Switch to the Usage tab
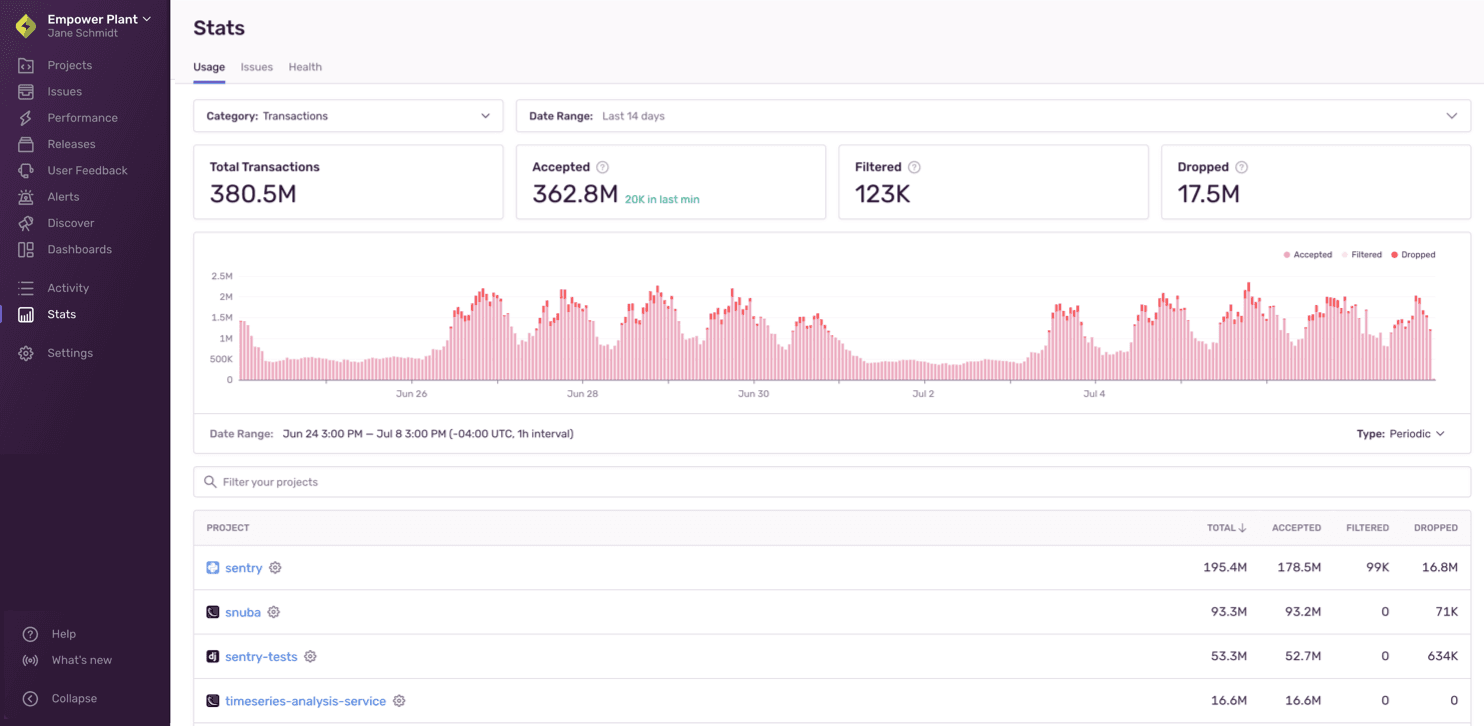 [x=209, y=67]
